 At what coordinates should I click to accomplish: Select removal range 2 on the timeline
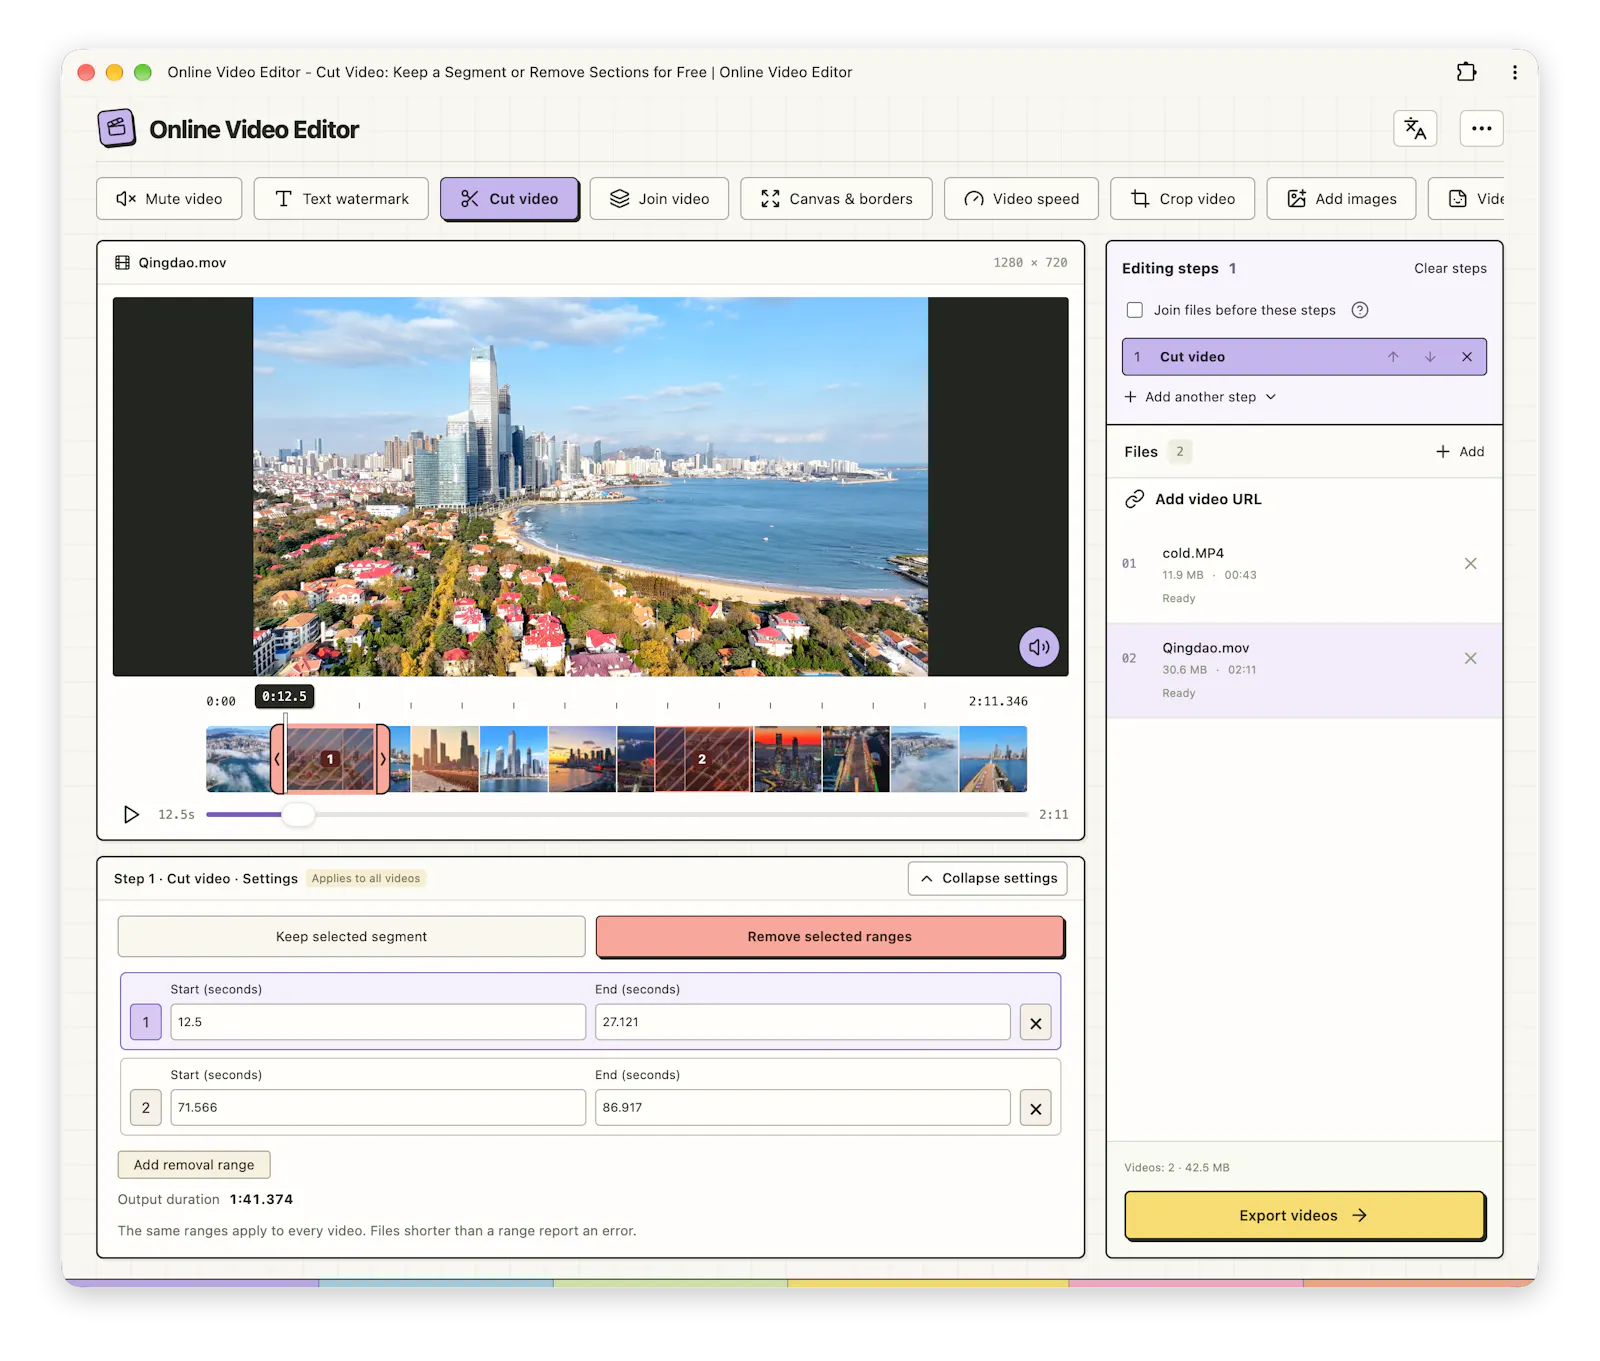(x=702, y=759)
